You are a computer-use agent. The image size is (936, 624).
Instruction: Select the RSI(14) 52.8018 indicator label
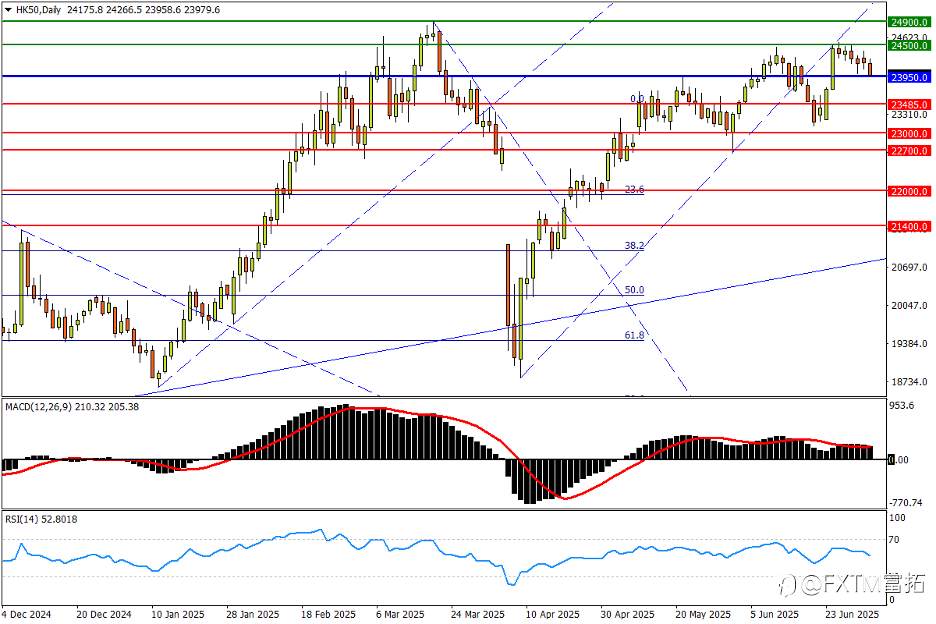pos(41,520)
